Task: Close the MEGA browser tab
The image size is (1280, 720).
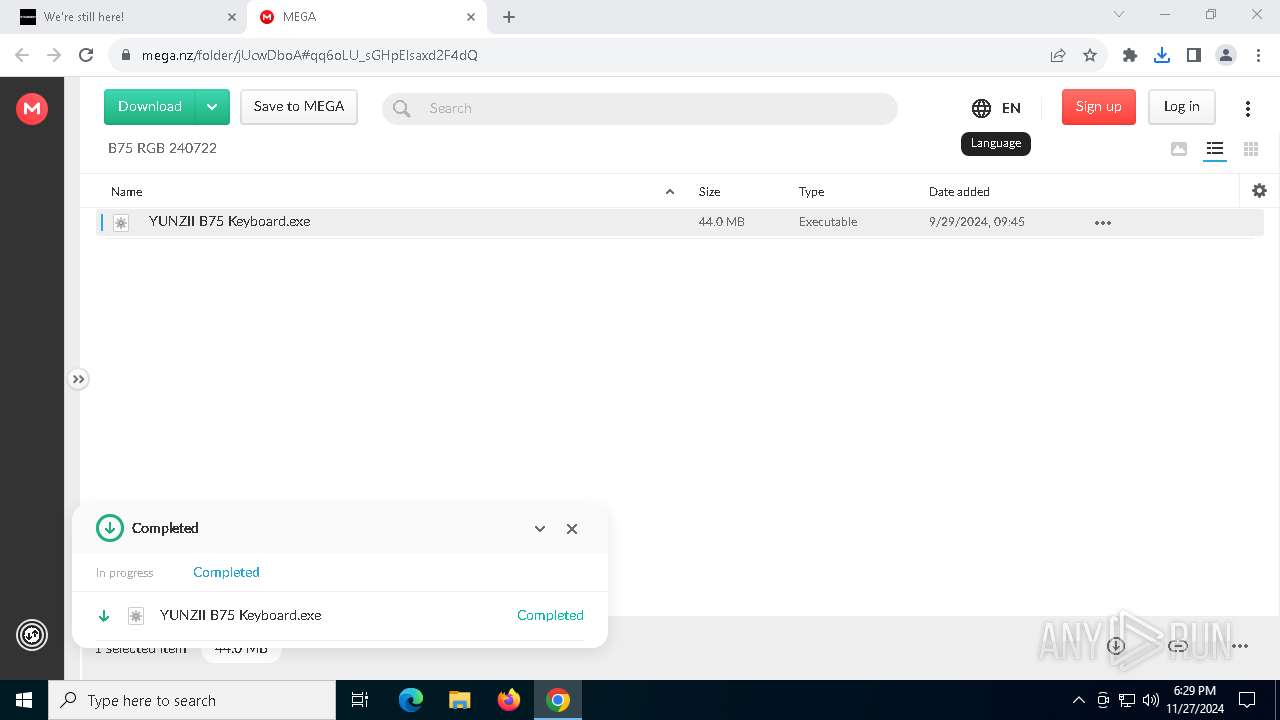Action: 471,17
